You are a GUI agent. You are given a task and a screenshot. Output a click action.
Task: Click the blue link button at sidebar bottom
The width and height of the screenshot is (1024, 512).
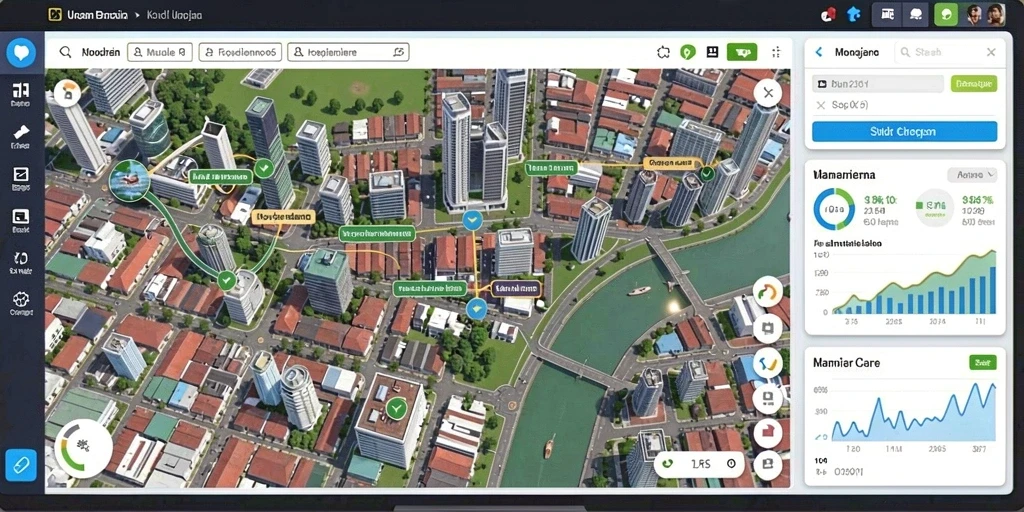[21, 465]
